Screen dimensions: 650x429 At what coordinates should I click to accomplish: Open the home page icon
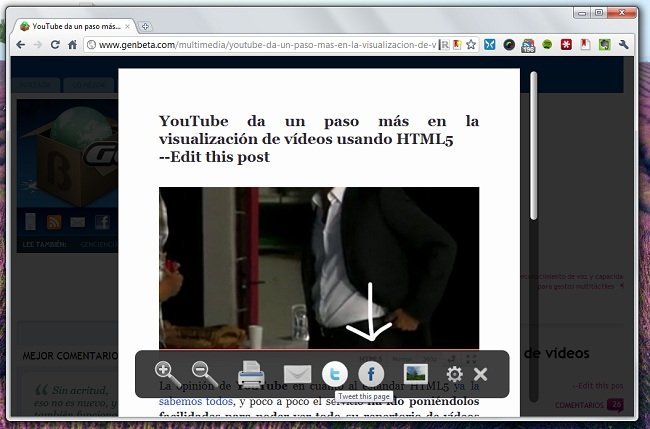(x=73, y=45)
